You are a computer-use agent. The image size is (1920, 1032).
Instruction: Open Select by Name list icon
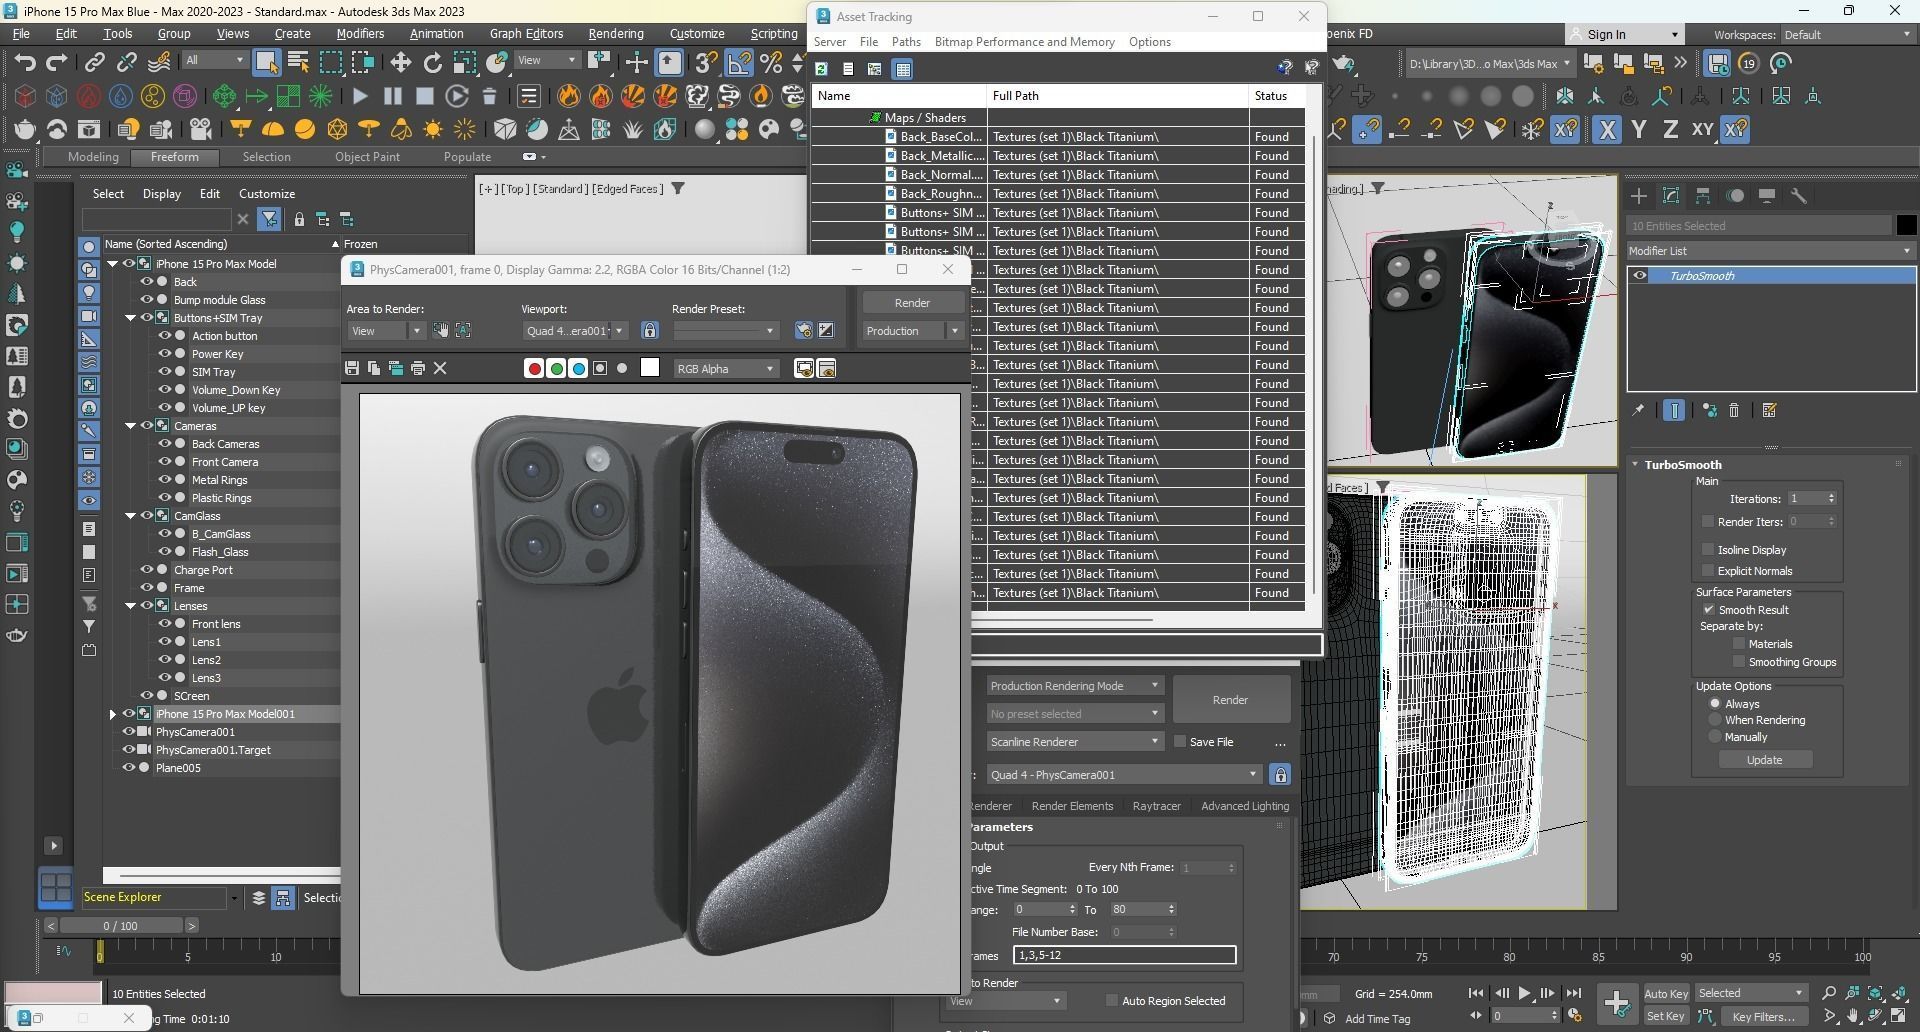coord(298,63)
